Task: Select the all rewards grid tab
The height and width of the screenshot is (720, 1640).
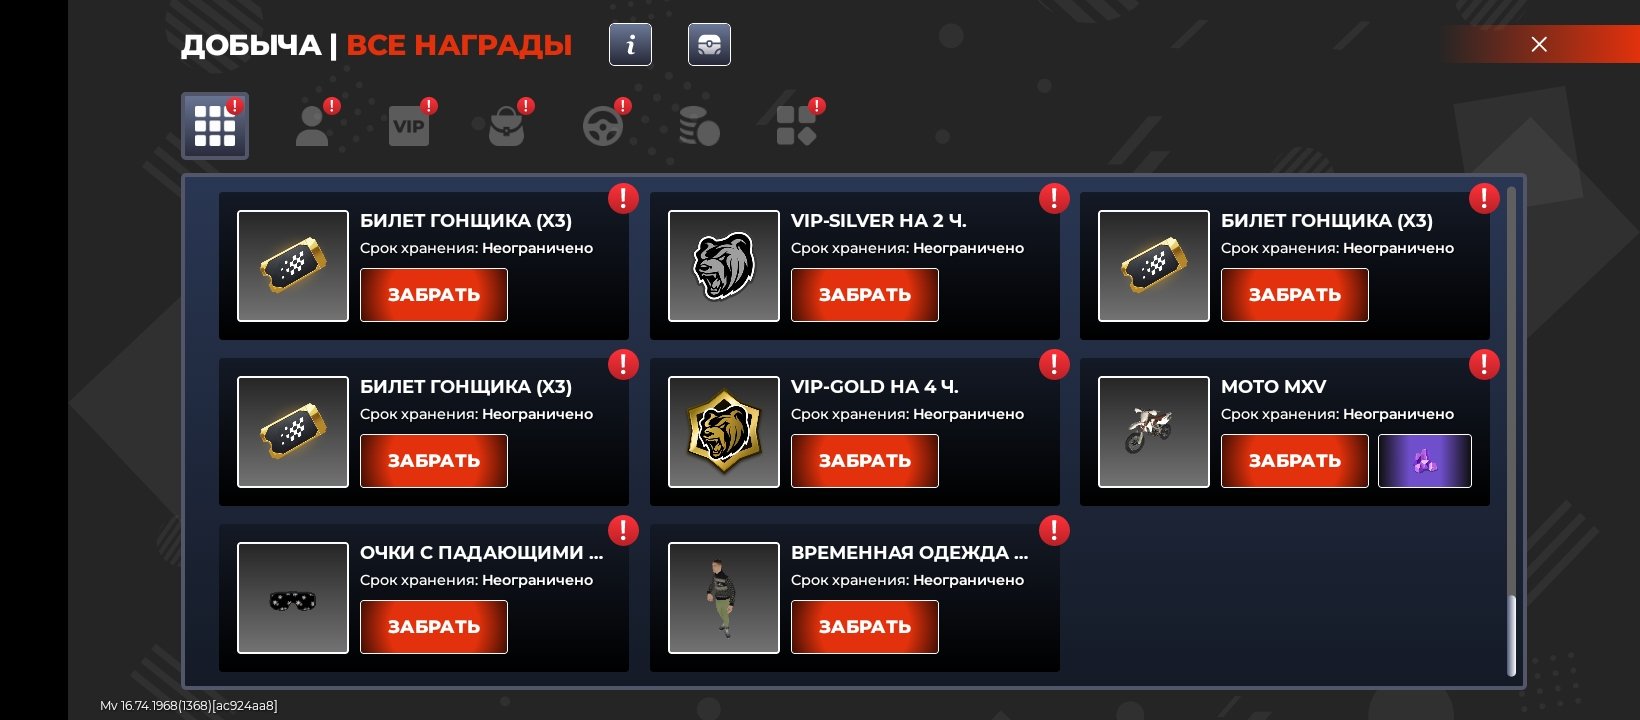Action: tap(215, 126)
